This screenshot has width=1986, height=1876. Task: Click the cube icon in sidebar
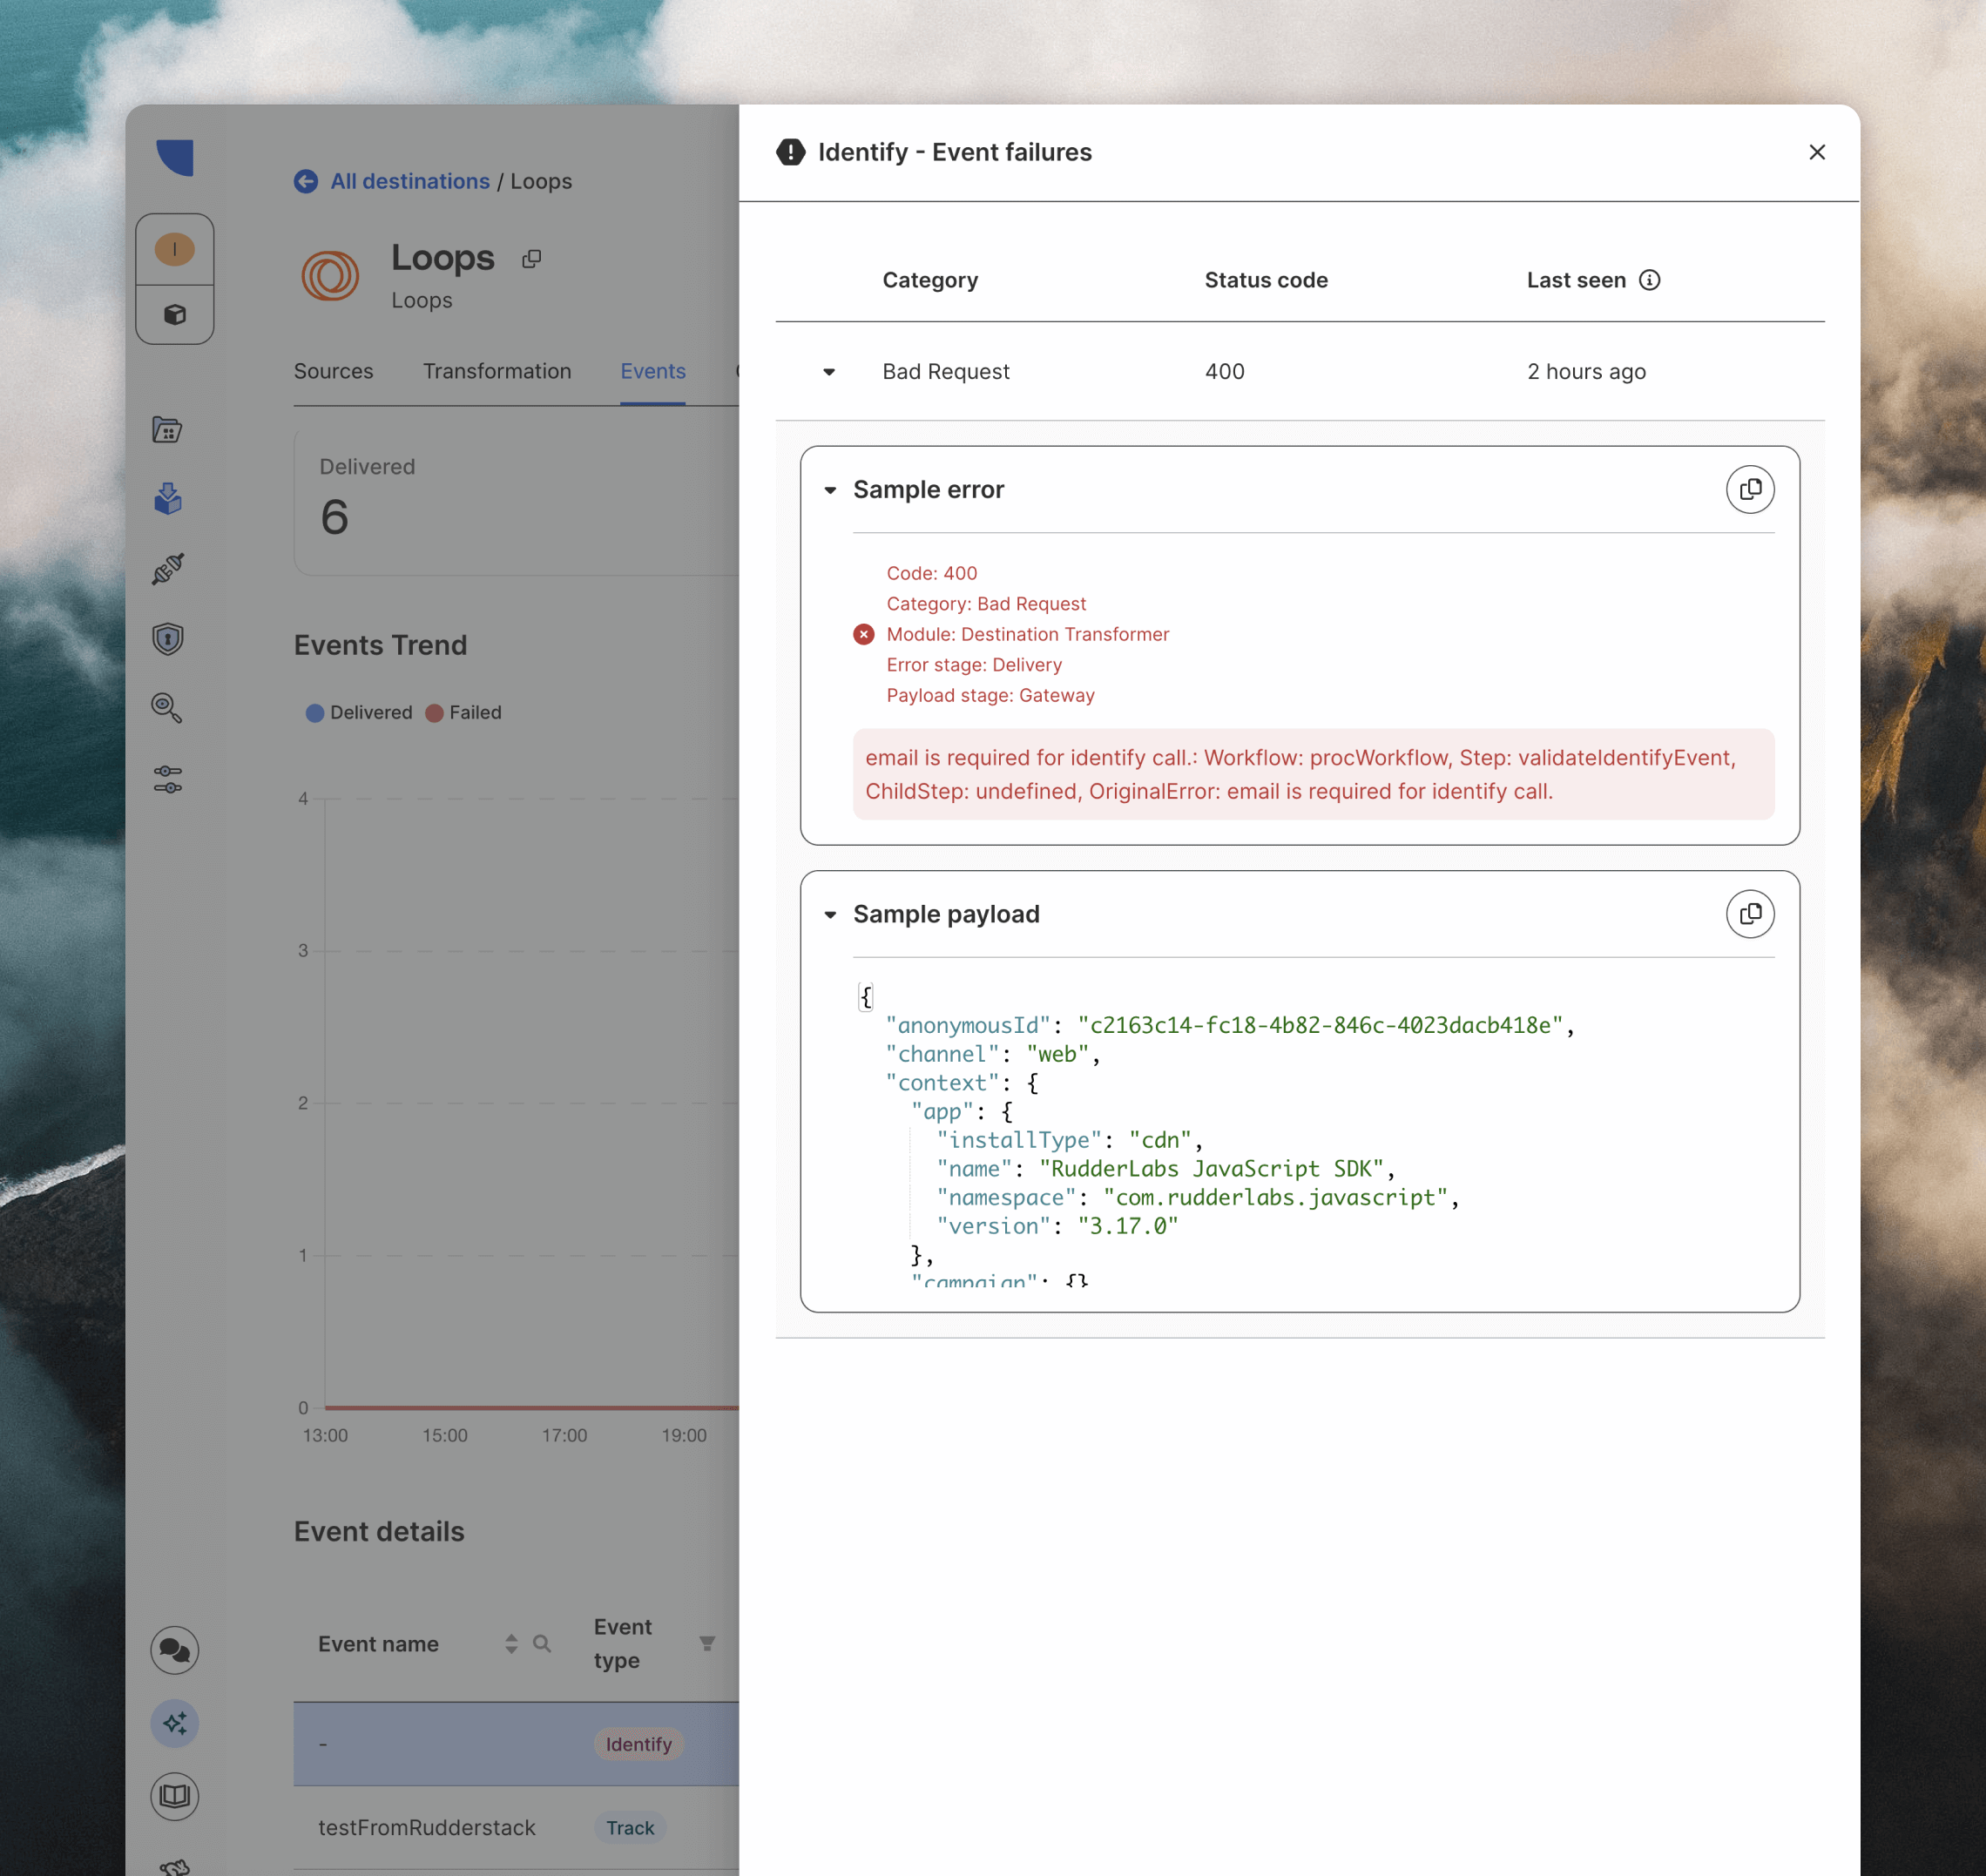(175, 315)
